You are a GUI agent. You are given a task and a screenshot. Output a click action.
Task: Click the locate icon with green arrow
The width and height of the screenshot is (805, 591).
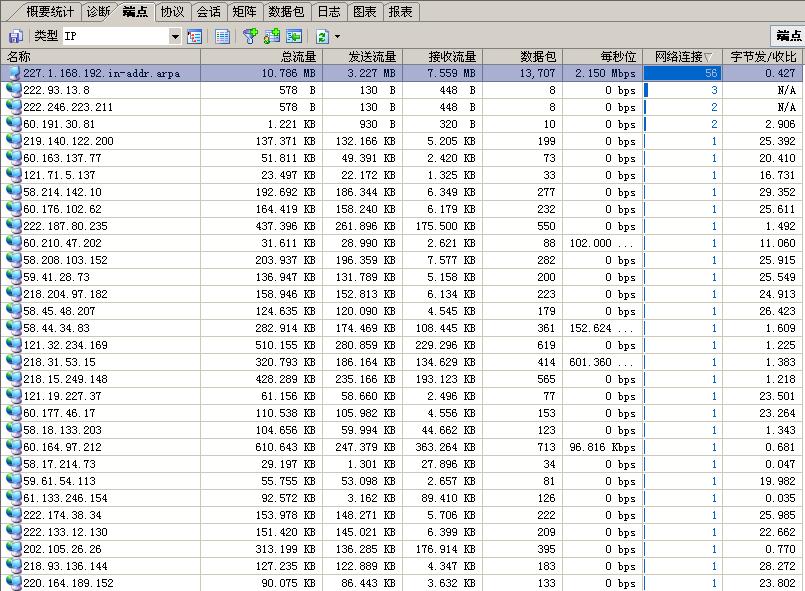click(x=294, y=36)
